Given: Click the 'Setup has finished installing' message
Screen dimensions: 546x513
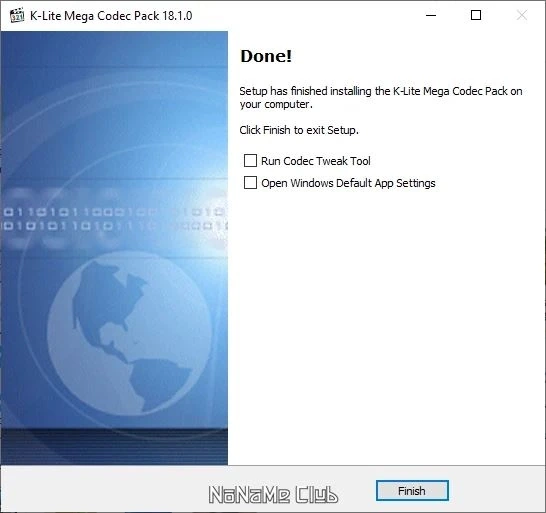Looking at the screenshot, I should [x=381, y=98].
